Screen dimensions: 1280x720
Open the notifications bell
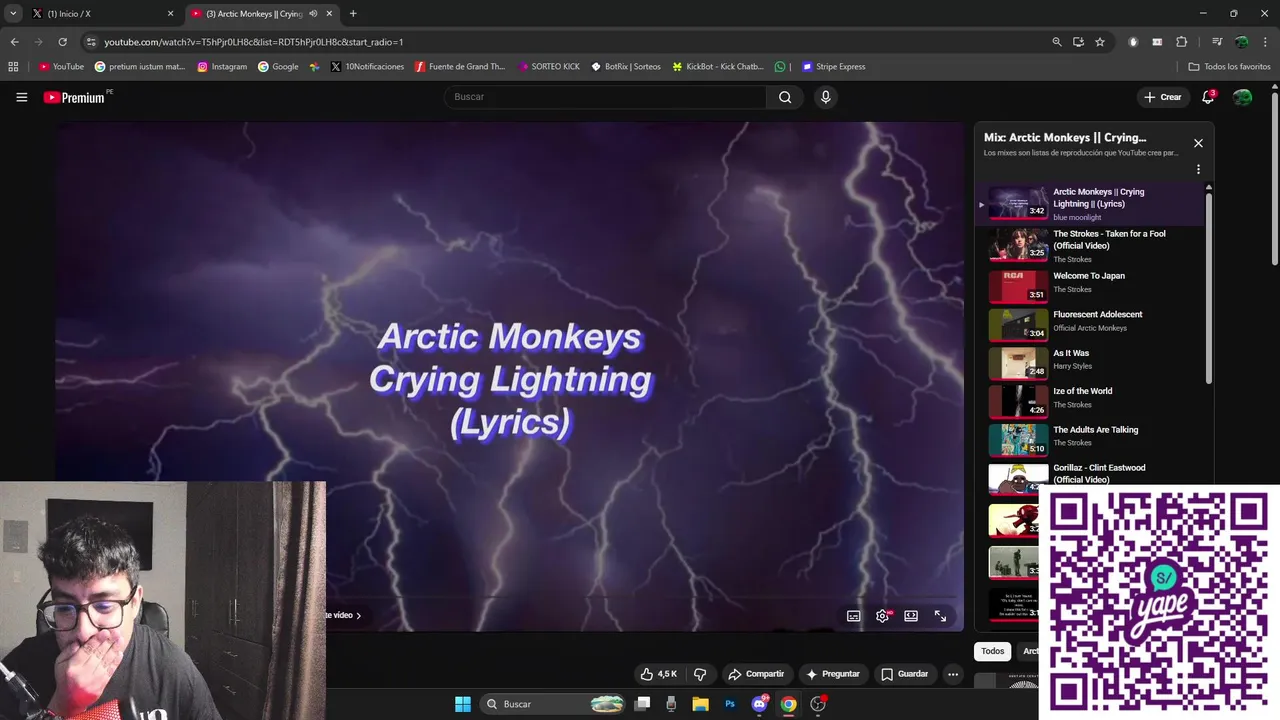(1208, 97)
